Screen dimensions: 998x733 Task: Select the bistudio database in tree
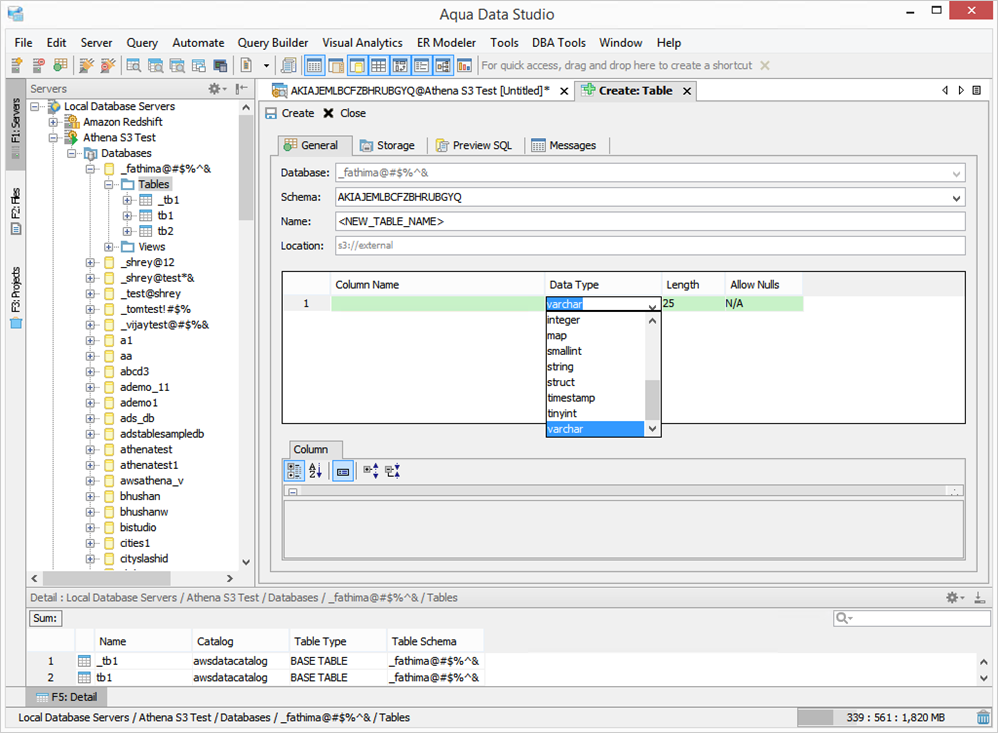(138, 527)
